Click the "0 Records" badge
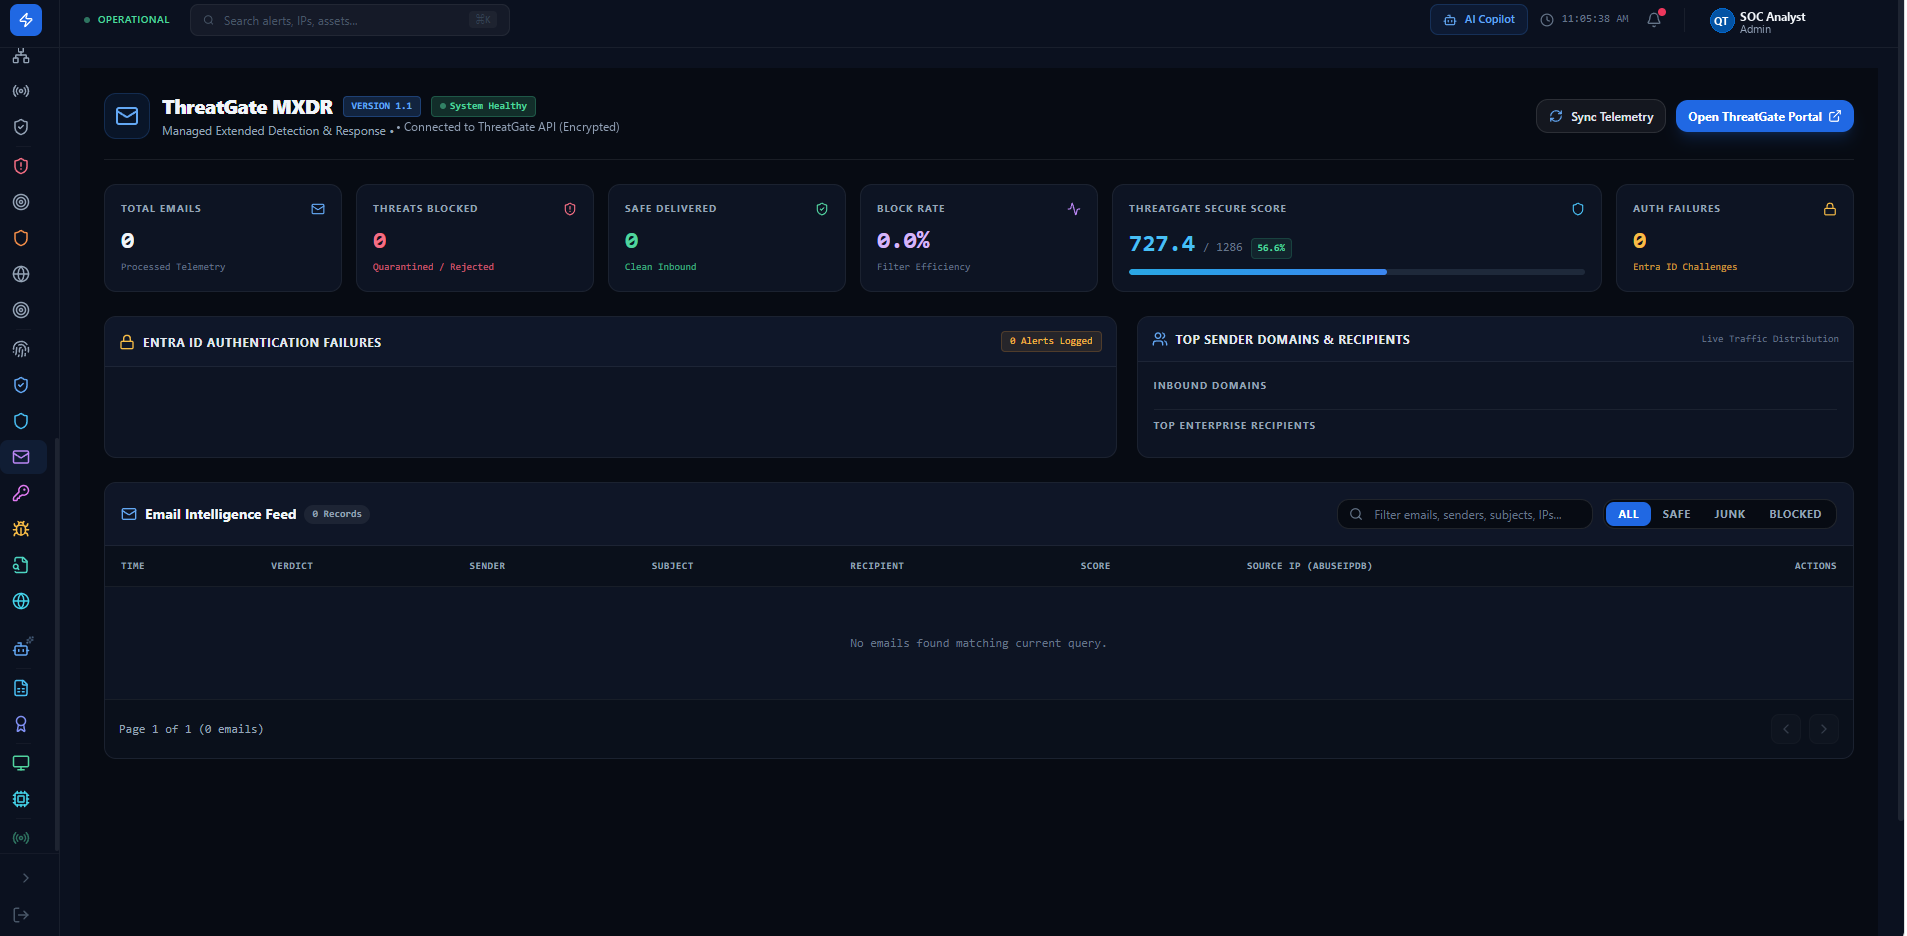 point(337,514)
